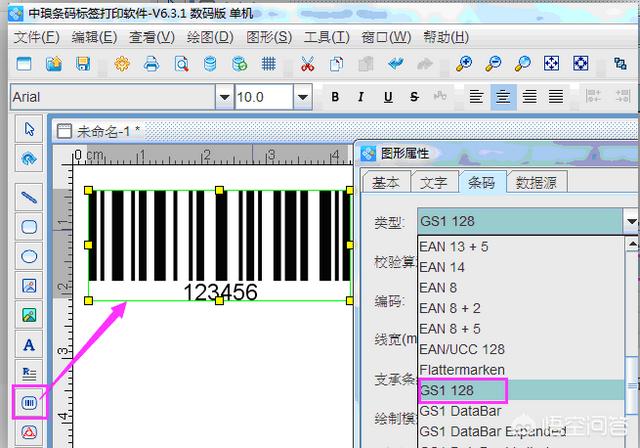Fit view with outward arrows icon
This screenshot has height=448, width=640.
pyautogui.click(x=551, y=64)
